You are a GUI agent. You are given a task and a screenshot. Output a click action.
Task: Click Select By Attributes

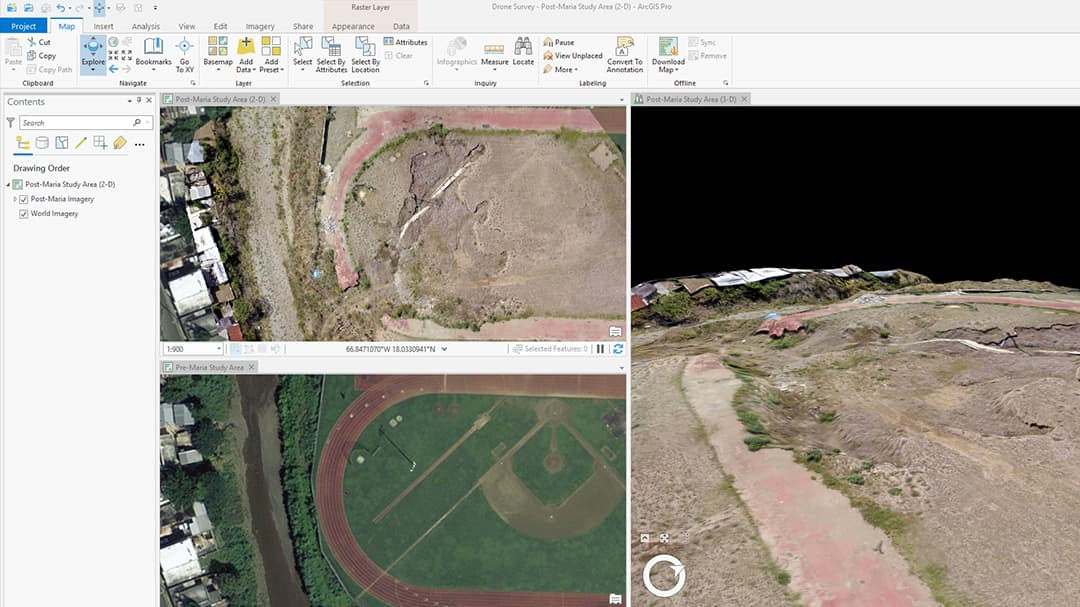click(x=330, y=55)
